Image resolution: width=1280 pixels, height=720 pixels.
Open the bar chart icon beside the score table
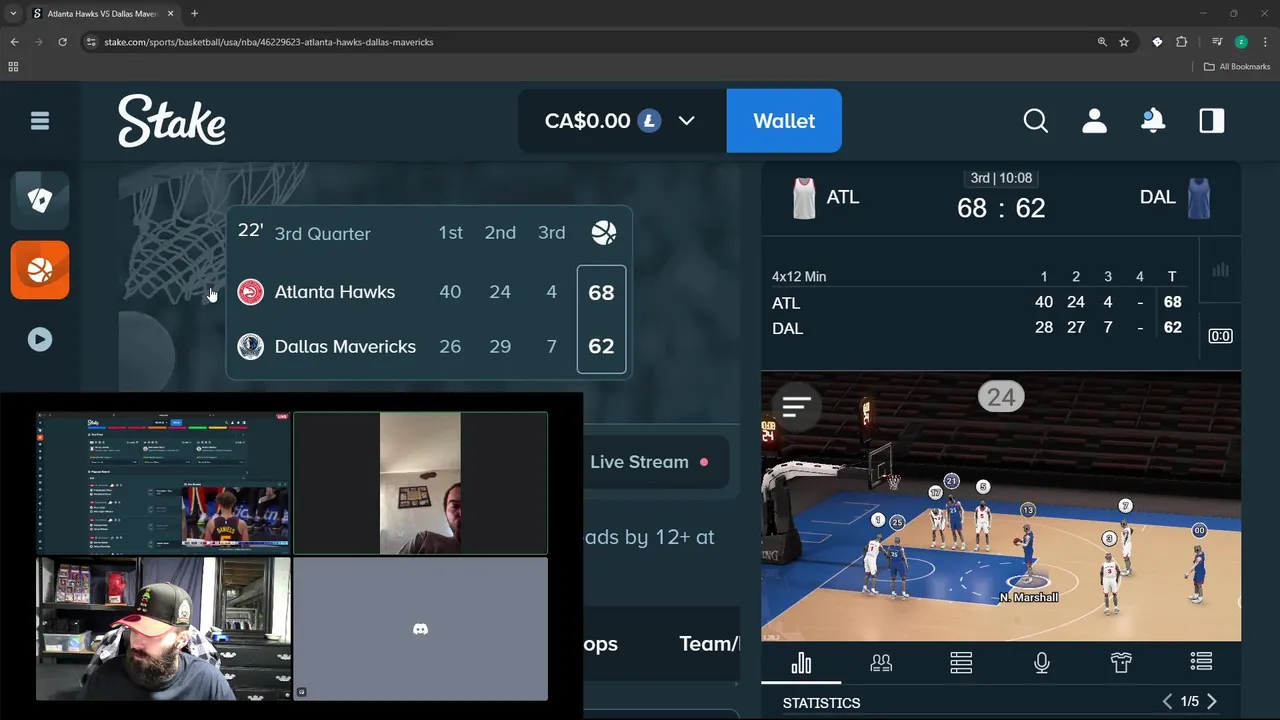[x=1220, y=270]
